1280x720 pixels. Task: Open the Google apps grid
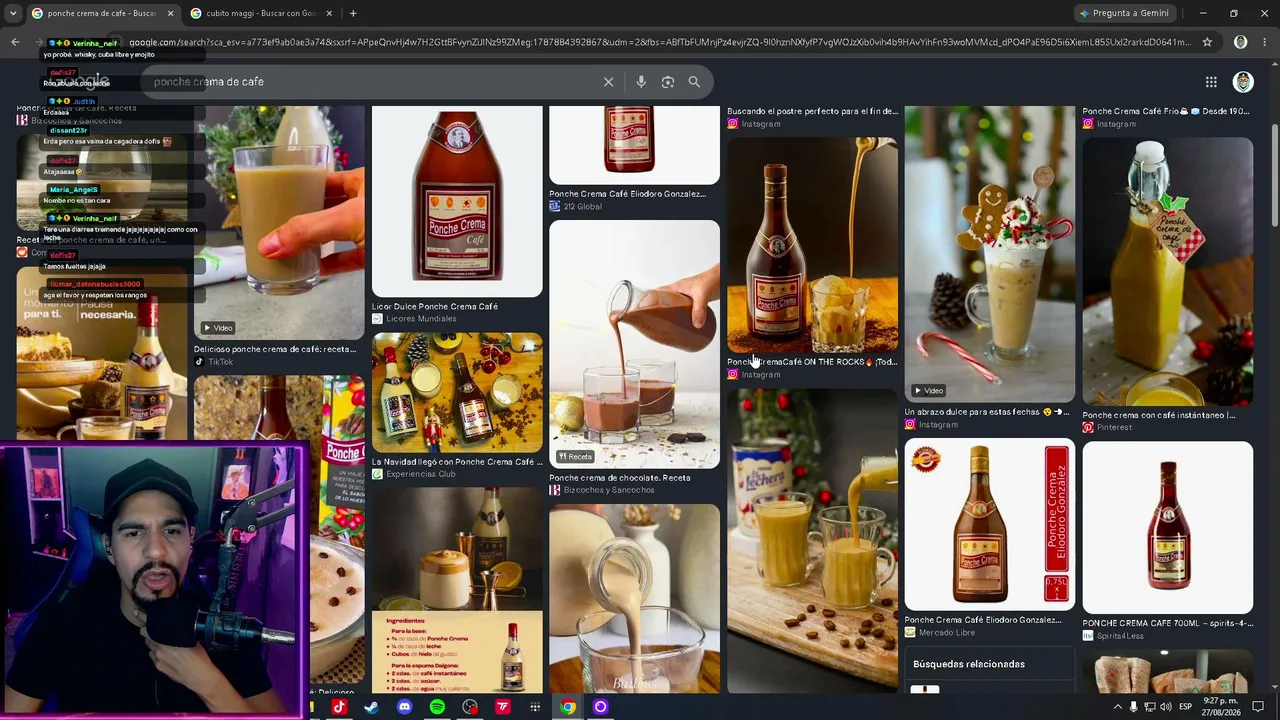click(x=1211, y=82)
